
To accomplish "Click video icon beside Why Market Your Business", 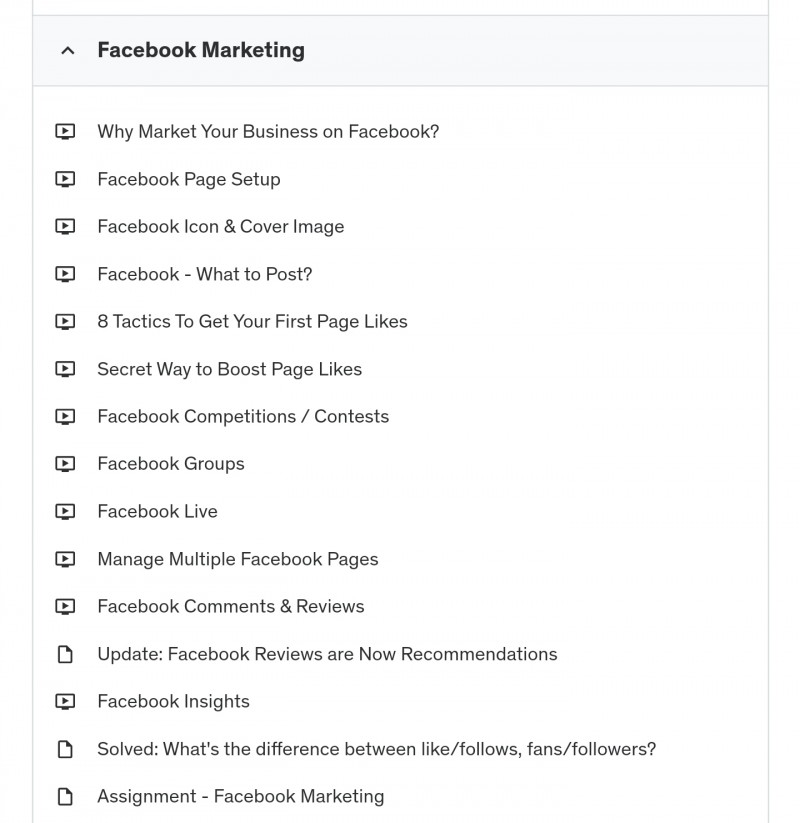I will click(65, 131).
